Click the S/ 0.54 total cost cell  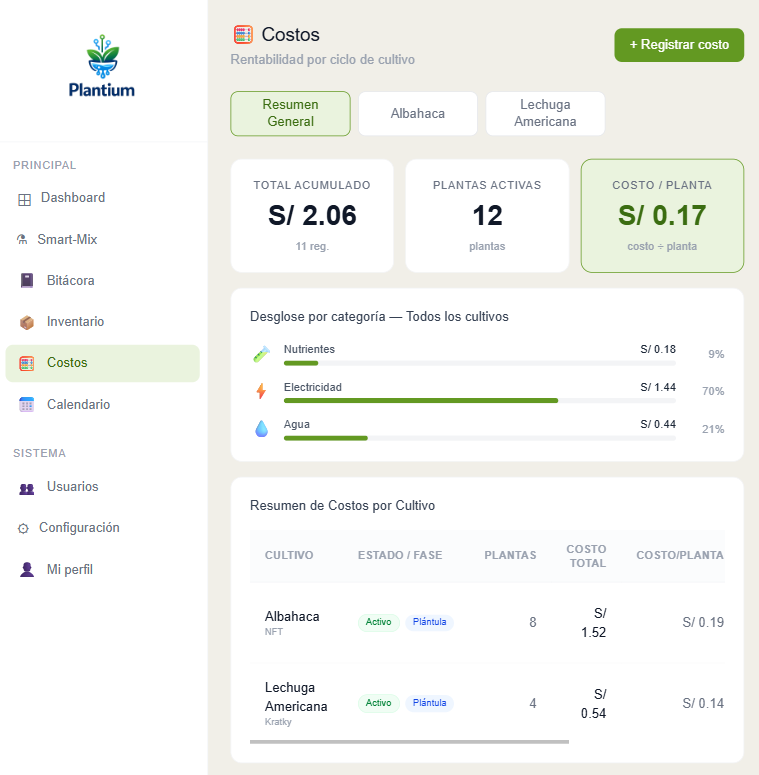(593, 704)
